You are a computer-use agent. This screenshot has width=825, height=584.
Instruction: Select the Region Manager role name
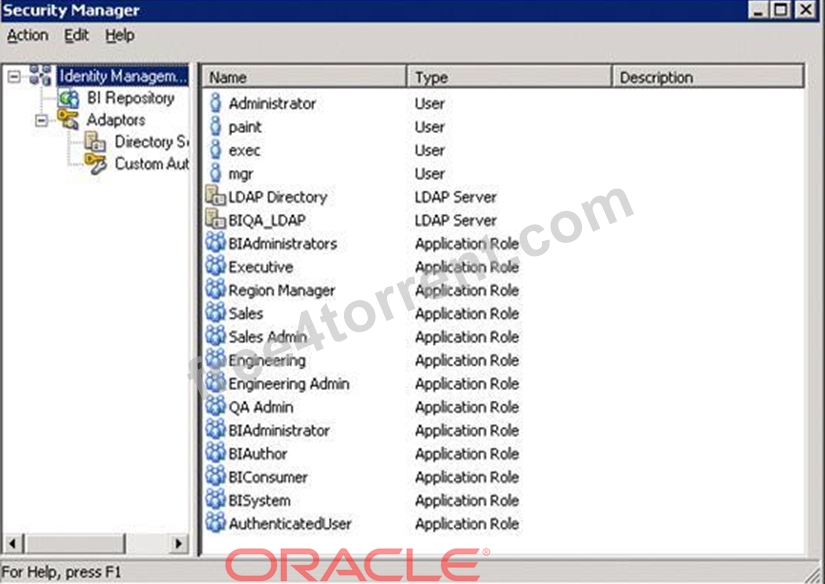coord(281,290)
